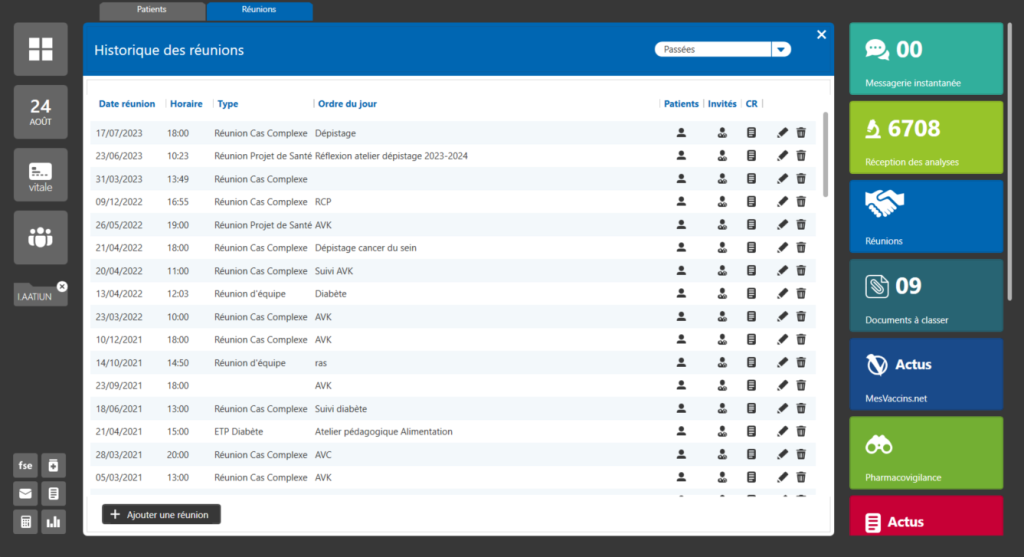This screenshot has height=557, width=1024.
Task: Select the Réunions tab
Action: [x=259, y=10]
